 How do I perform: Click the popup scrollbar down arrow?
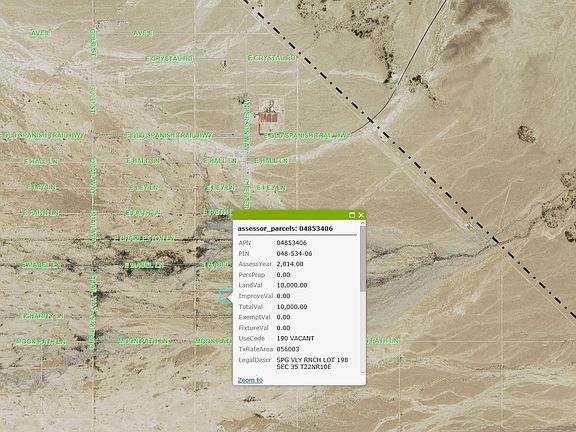coord(363,372)
